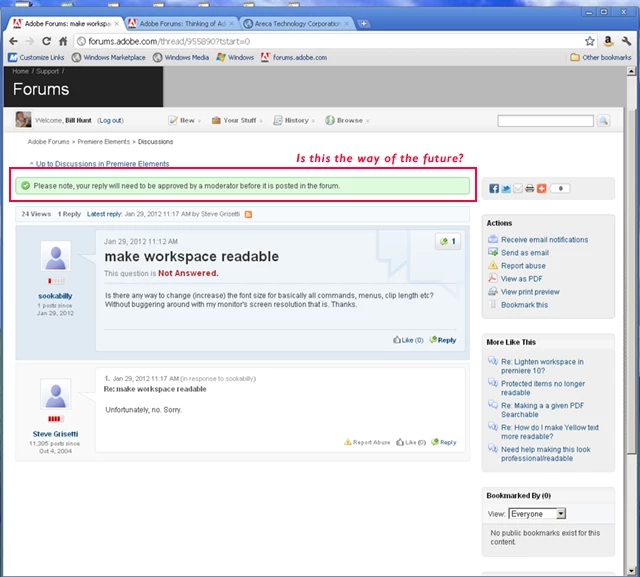Report Abuse on Steve Grisetti's reply
The image size is (640, 577).
[367, 442]
